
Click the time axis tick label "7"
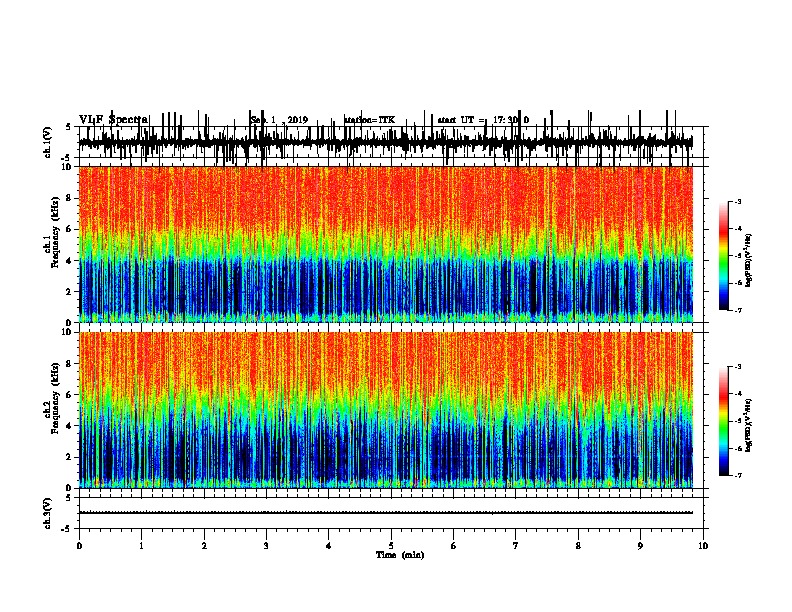click(516, 545)
